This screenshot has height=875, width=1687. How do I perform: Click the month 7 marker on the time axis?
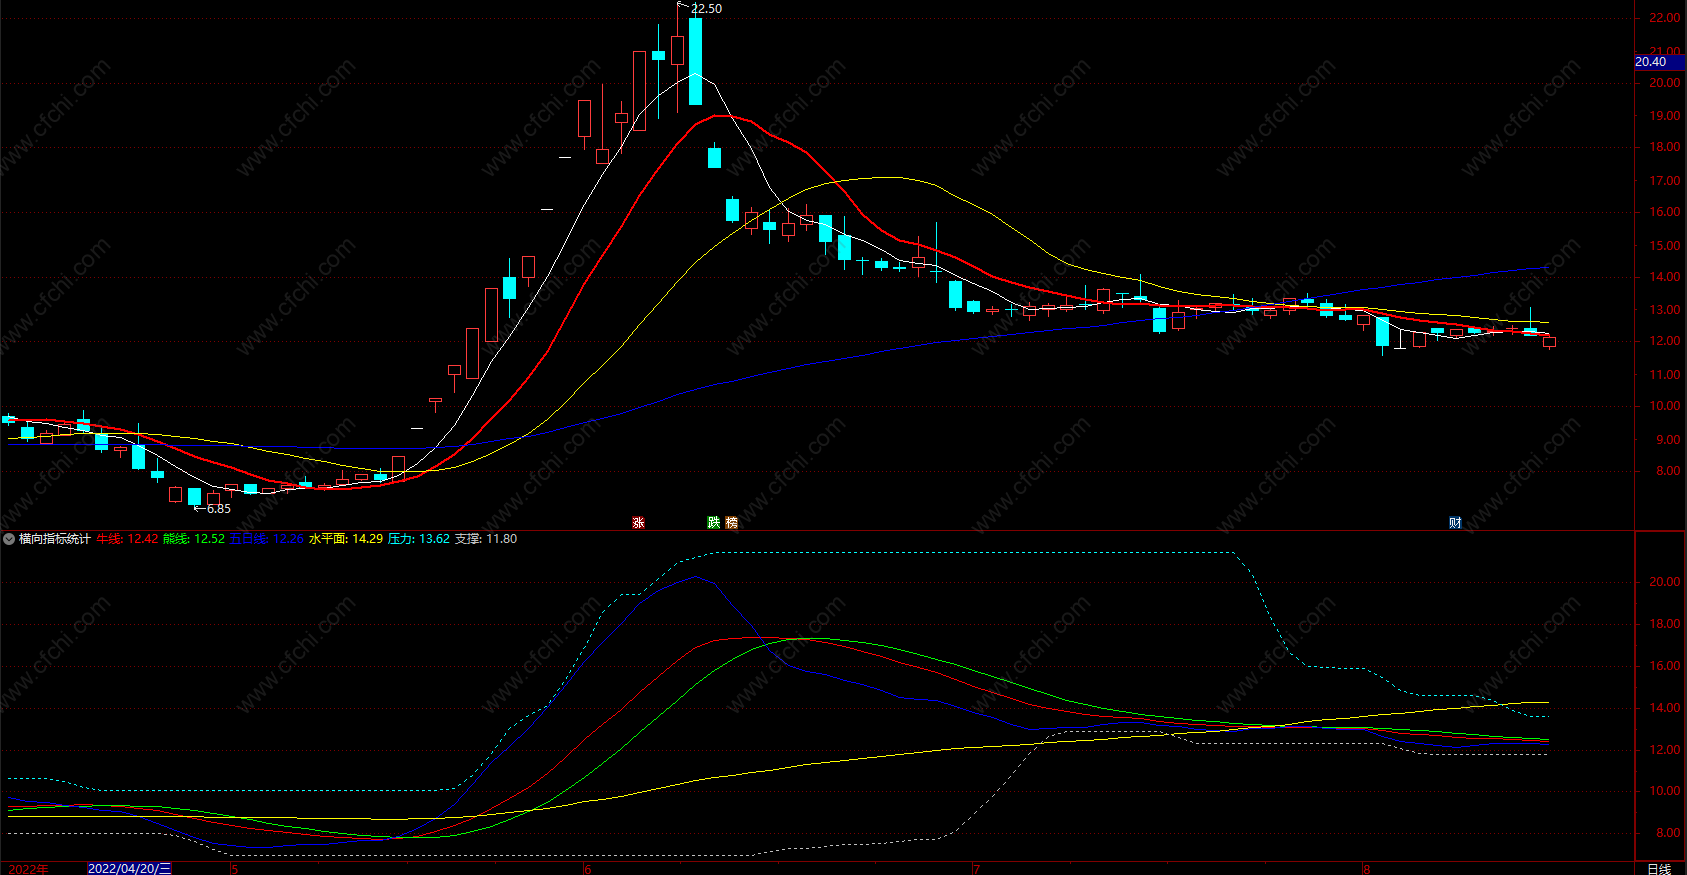coord(976,869)
